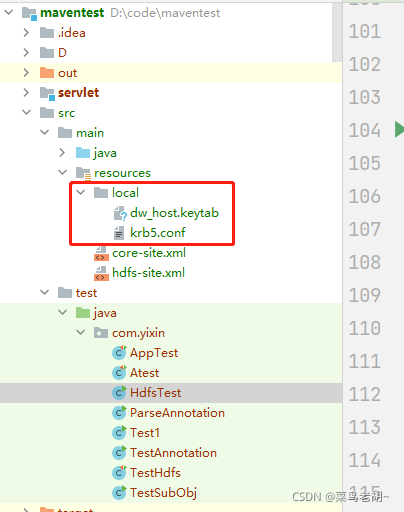Click line number 108 in the gutter
The image size is (404, 512).
tap(365, 262)
